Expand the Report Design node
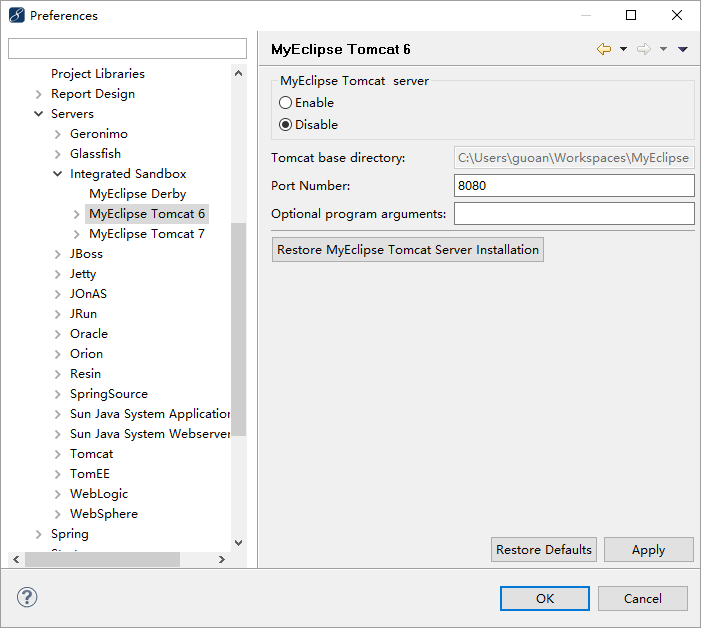701x628 pixels. pos(38,94)
